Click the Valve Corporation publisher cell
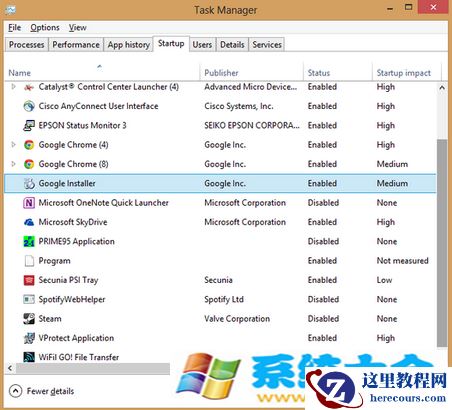This screenshot has height=410, width=452. [237, 319]
